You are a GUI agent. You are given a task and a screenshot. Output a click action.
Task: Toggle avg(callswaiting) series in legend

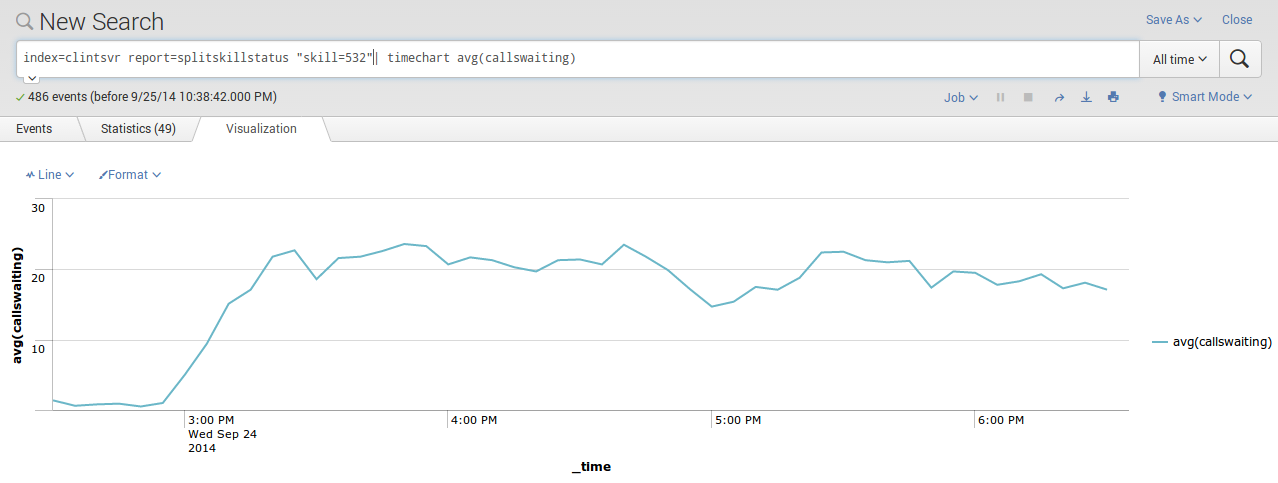point(1212,342)
